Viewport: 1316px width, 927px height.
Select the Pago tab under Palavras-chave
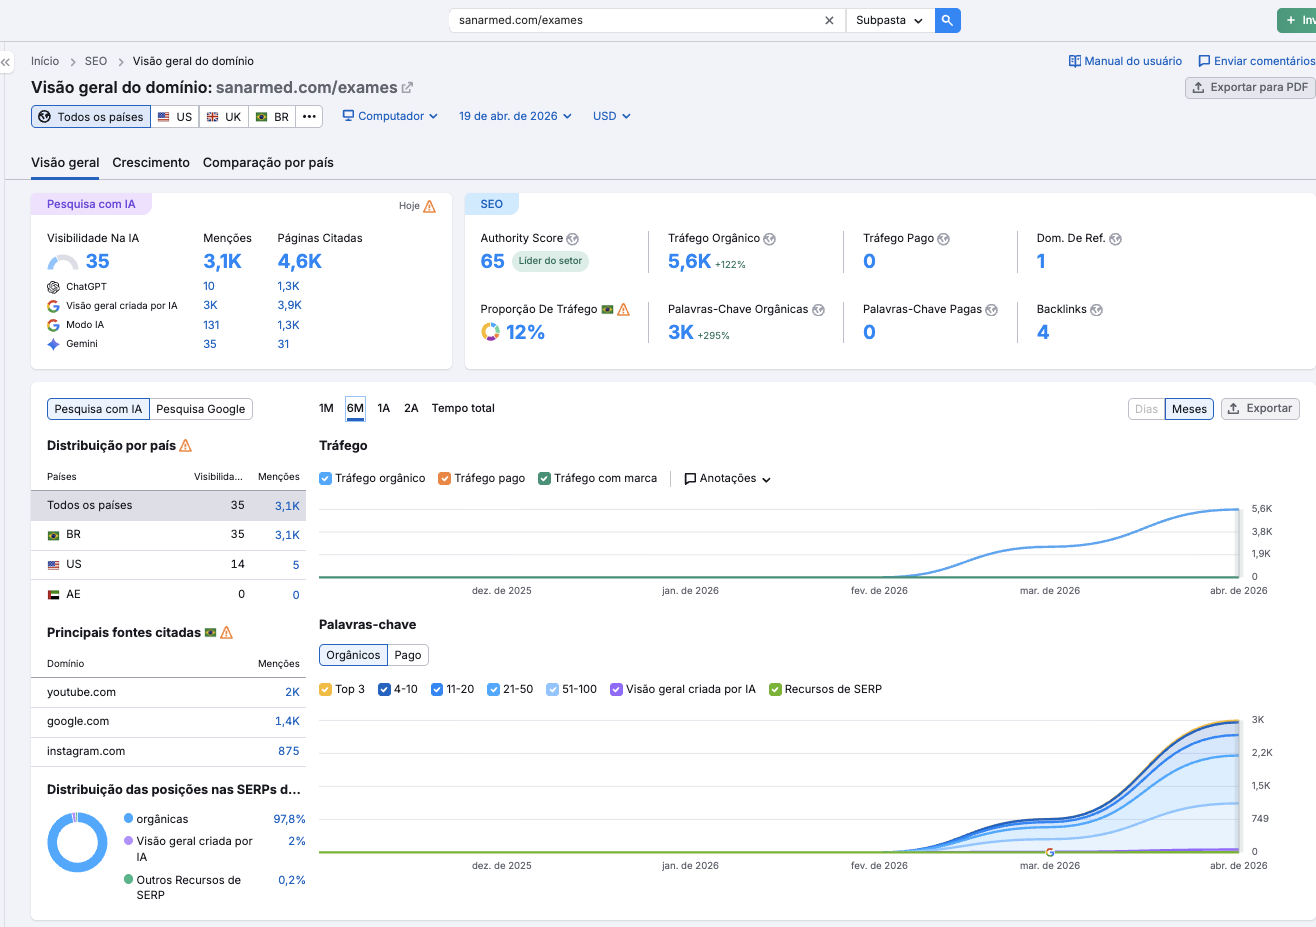pyautogui.click(x=407, y=655)
